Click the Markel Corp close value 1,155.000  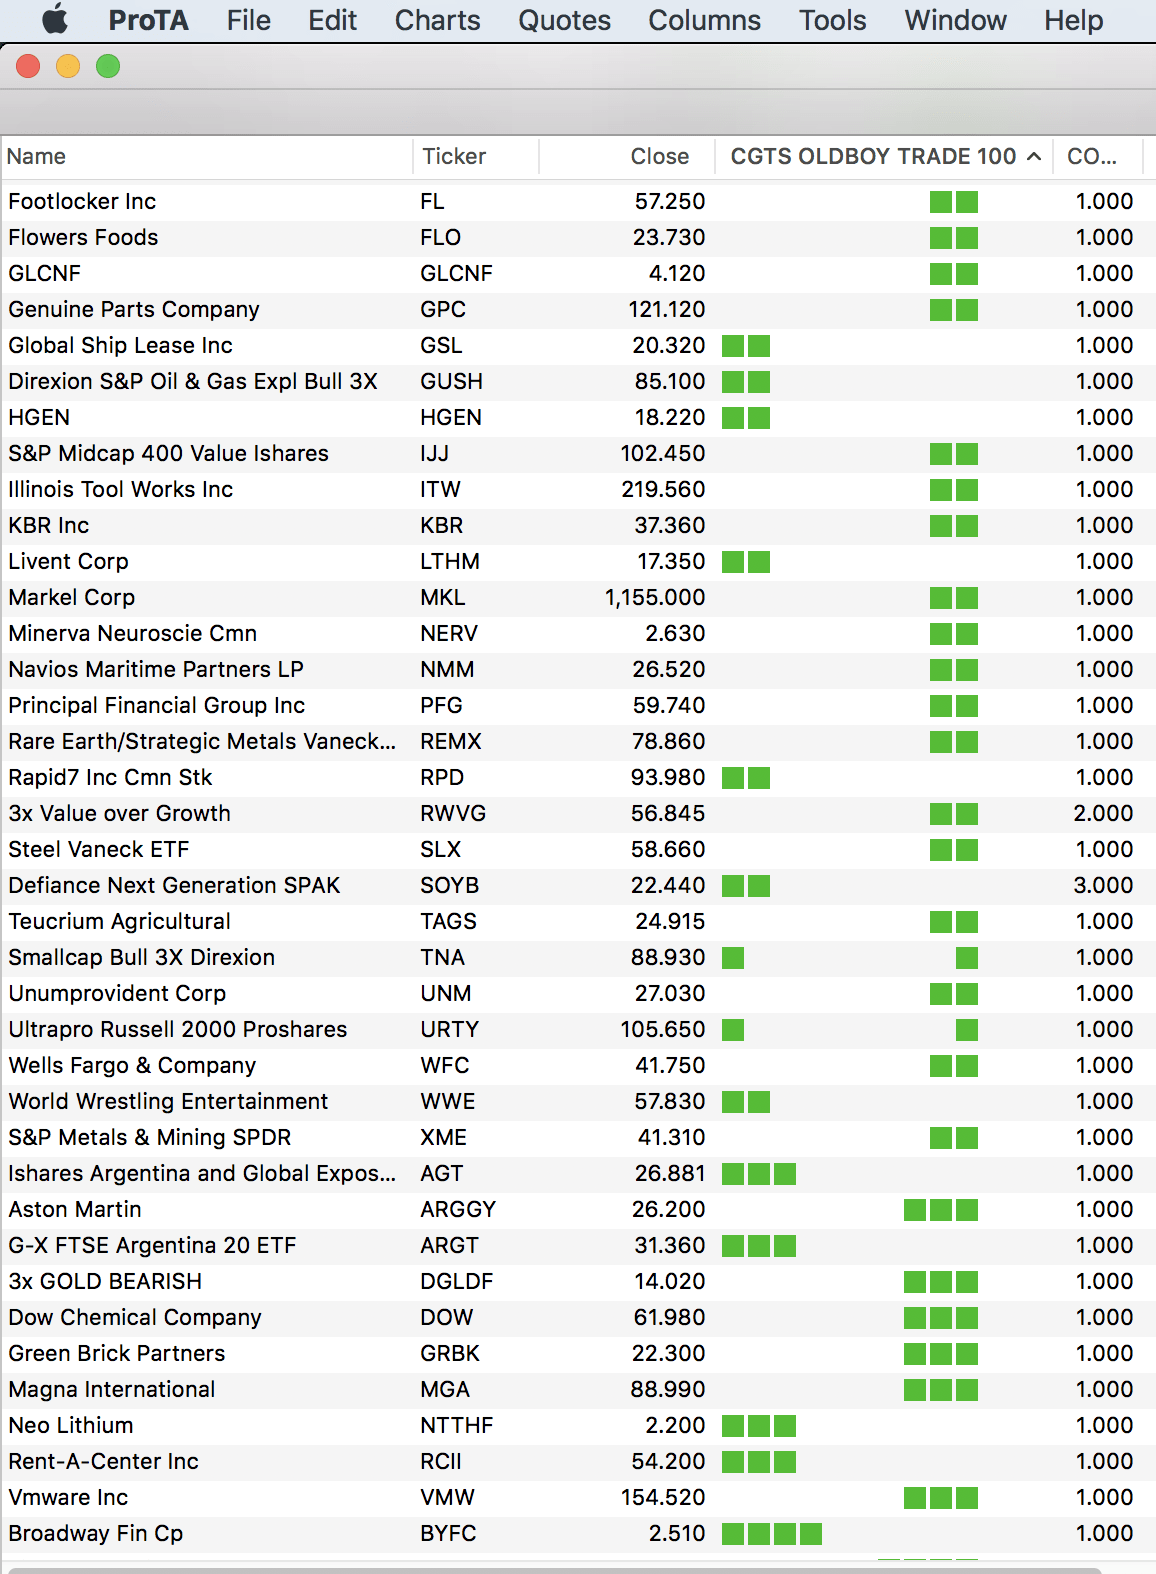655,598
